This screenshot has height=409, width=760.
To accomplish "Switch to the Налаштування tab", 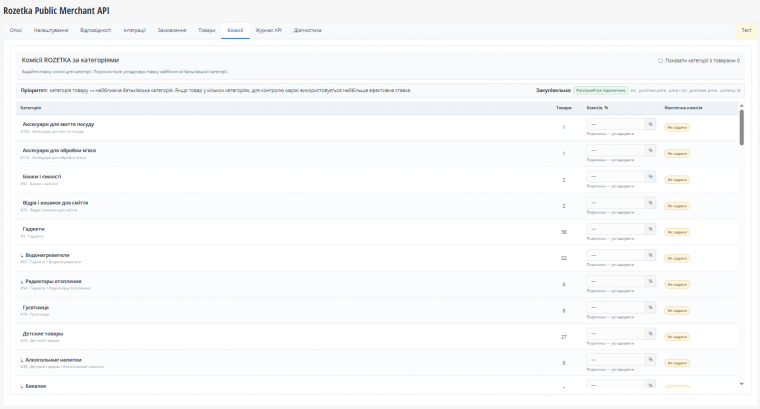I will pyautogui.click(x=51, y=30).
